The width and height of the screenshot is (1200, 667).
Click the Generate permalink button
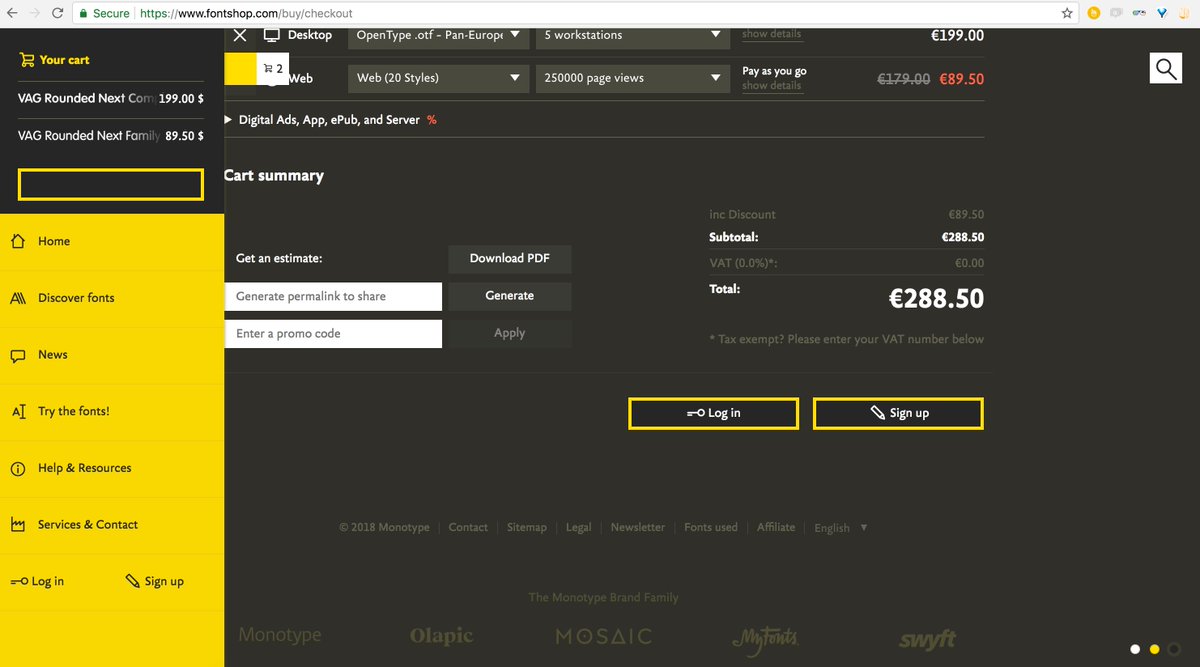click(510, 296)
